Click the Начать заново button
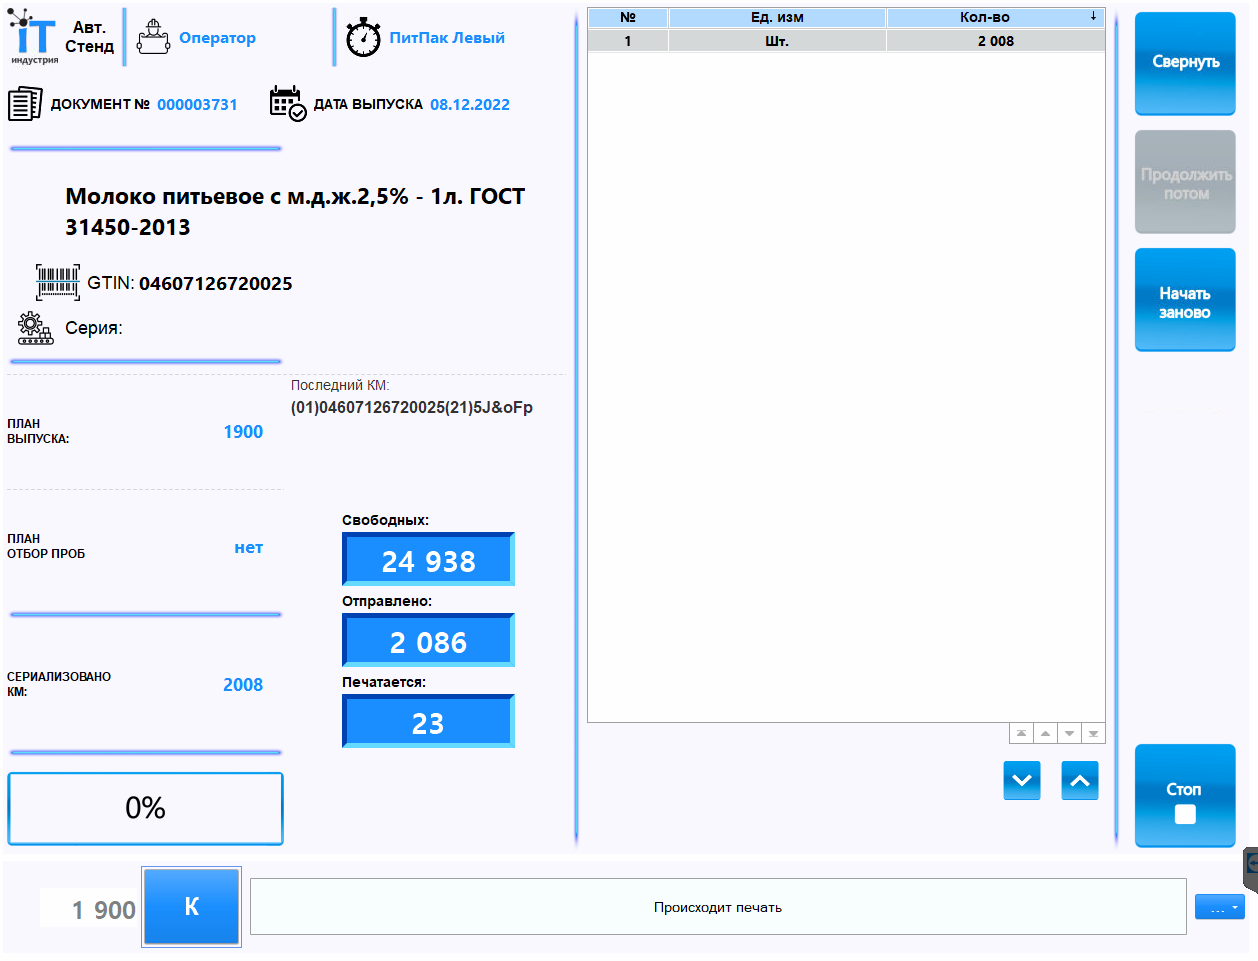 click(1185, 300)
